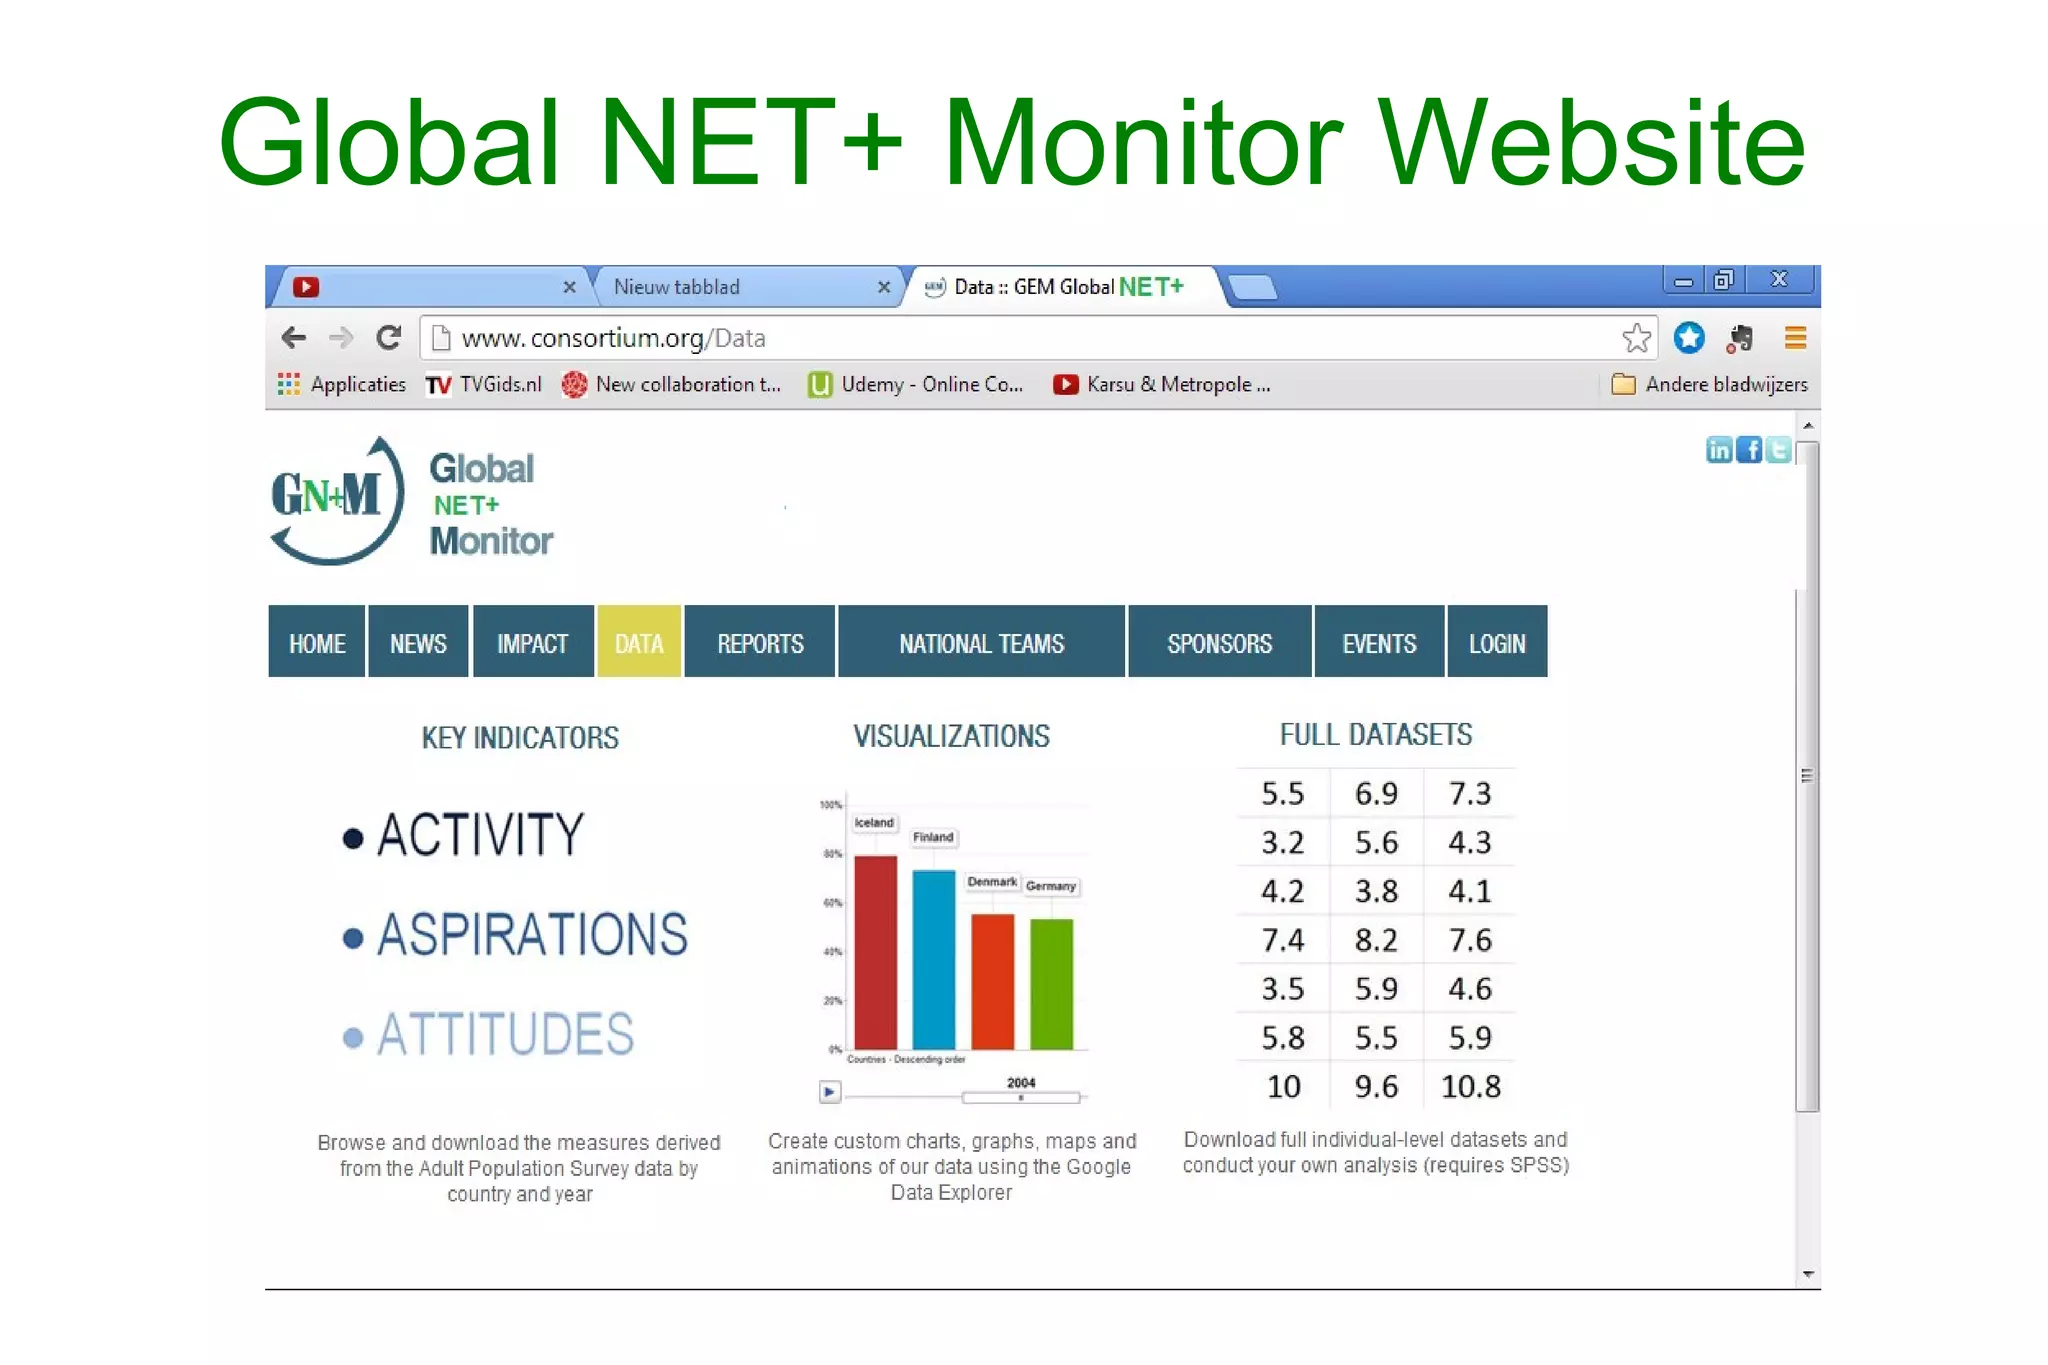The image size is (2048, 1365).
Task: Click the Evernote elephant extension icon
Action: (x=1740, y=338)
